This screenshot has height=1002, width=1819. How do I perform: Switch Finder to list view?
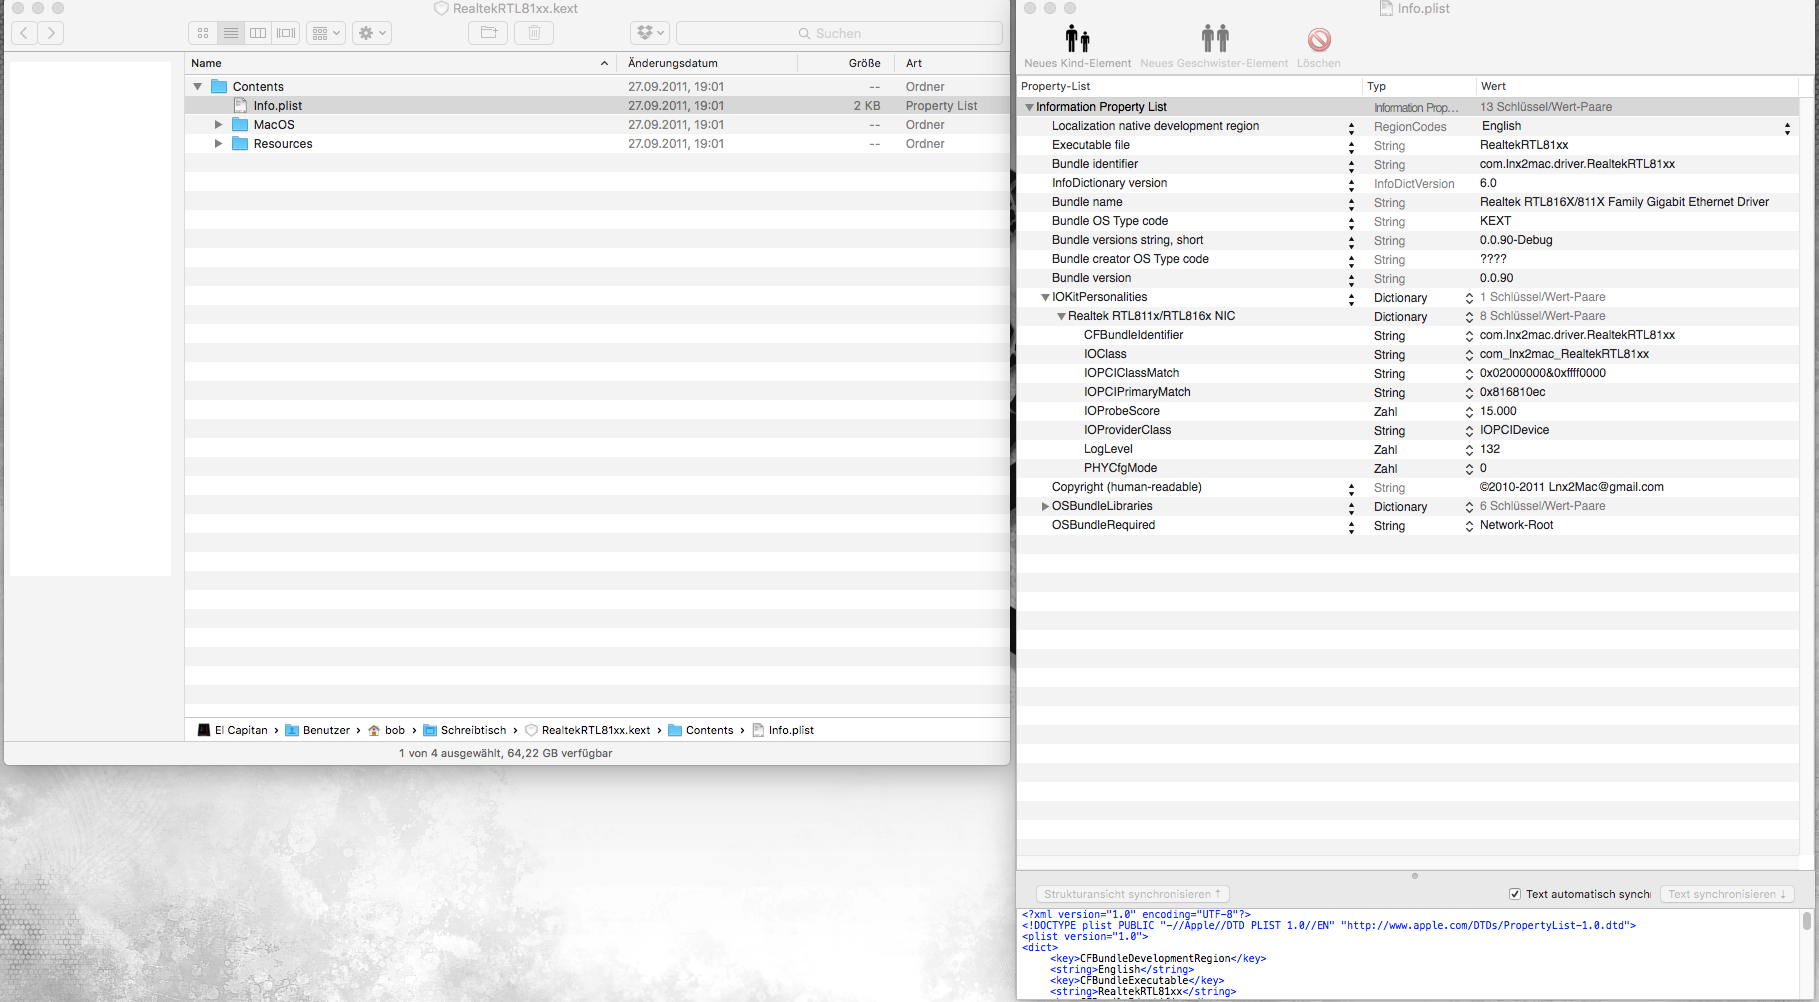pyautogui.click(x=231, y=33)
